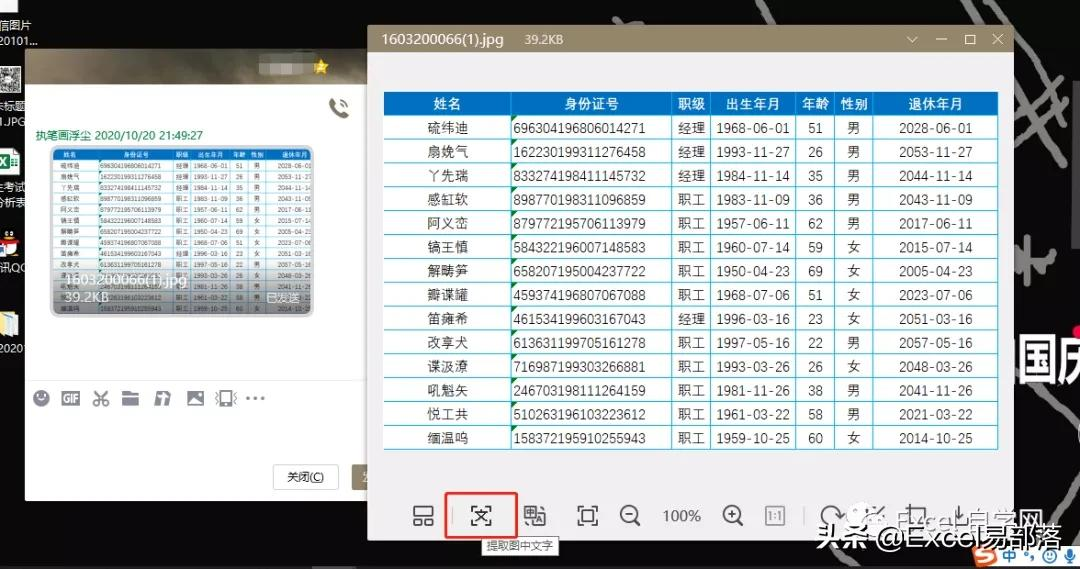Select ID cell 879772195706113979
This screenshot has height=569, width=1080.
click(x=591, y=223)
